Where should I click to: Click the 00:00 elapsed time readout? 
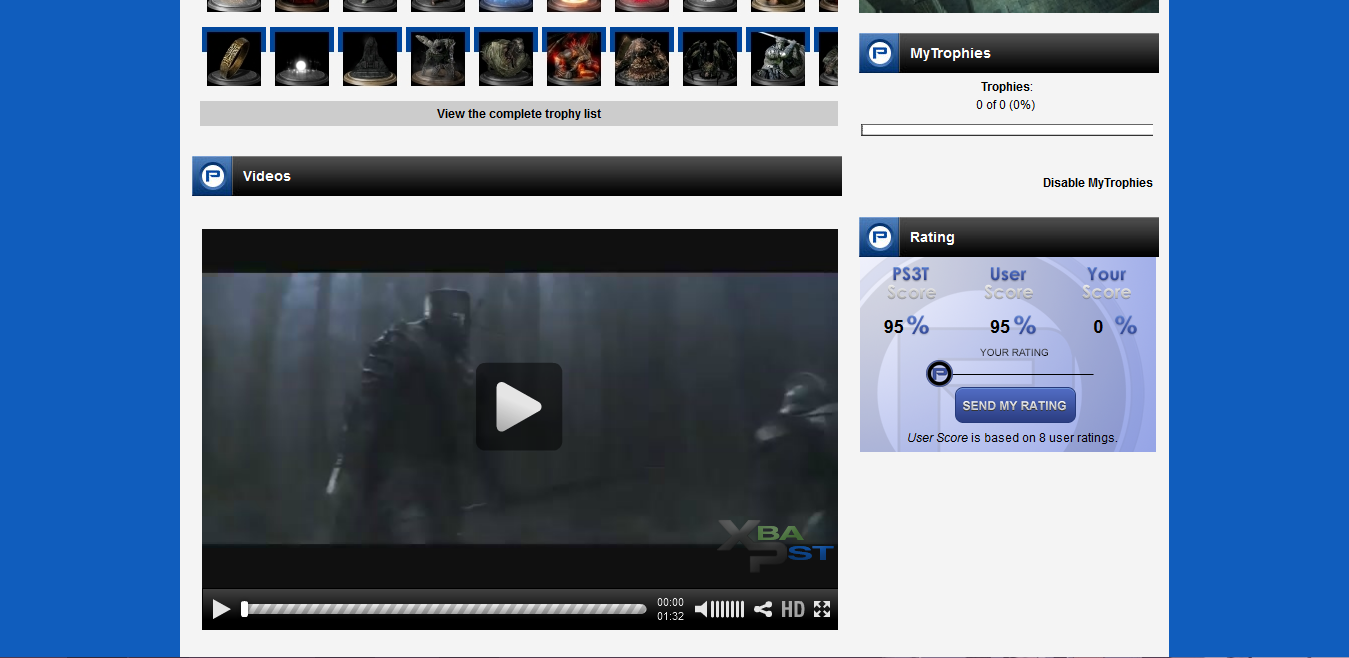[670, 602]
